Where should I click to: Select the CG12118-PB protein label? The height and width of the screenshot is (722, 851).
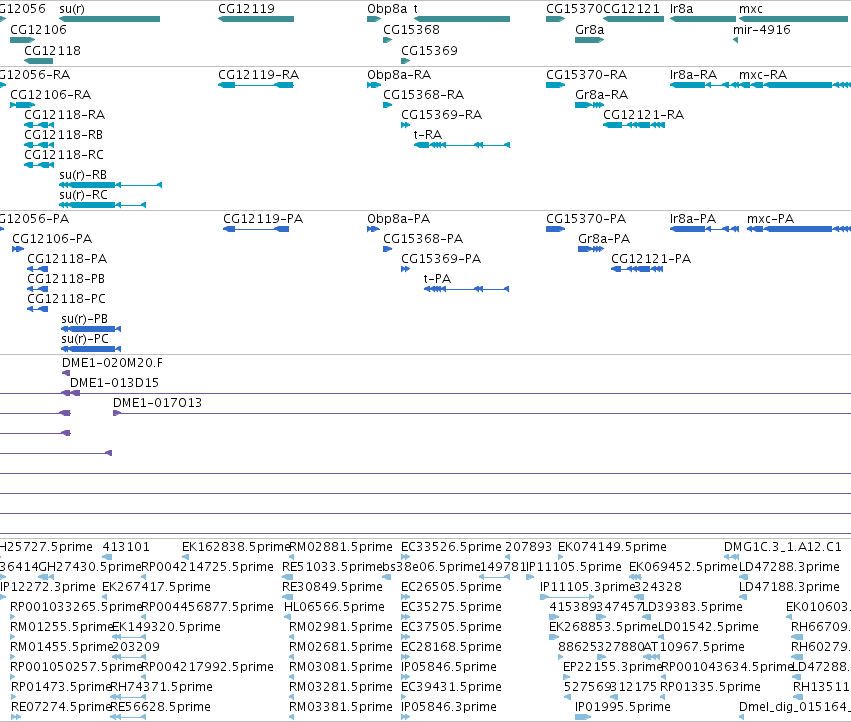pyautogui.click(x=66, y=279)
